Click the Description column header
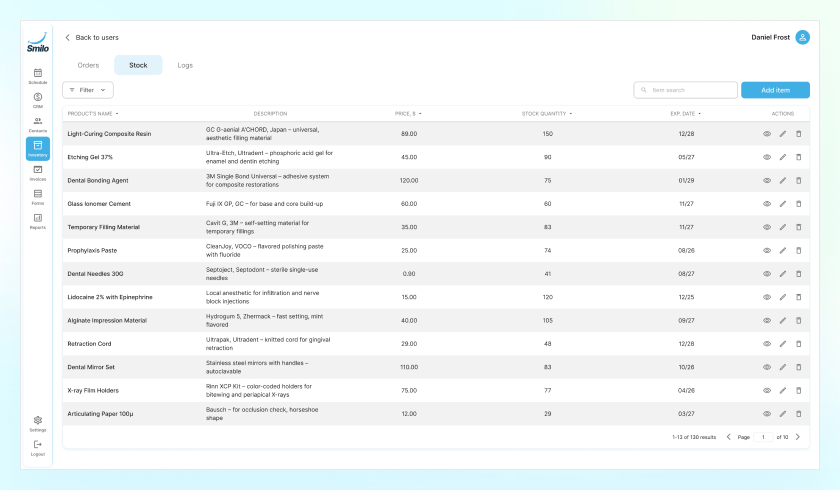 coord(270,114)
